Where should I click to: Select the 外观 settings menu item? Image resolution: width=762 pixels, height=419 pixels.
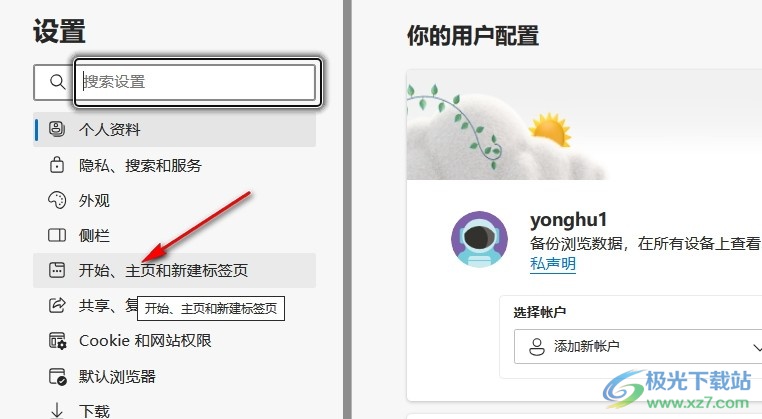174,200
